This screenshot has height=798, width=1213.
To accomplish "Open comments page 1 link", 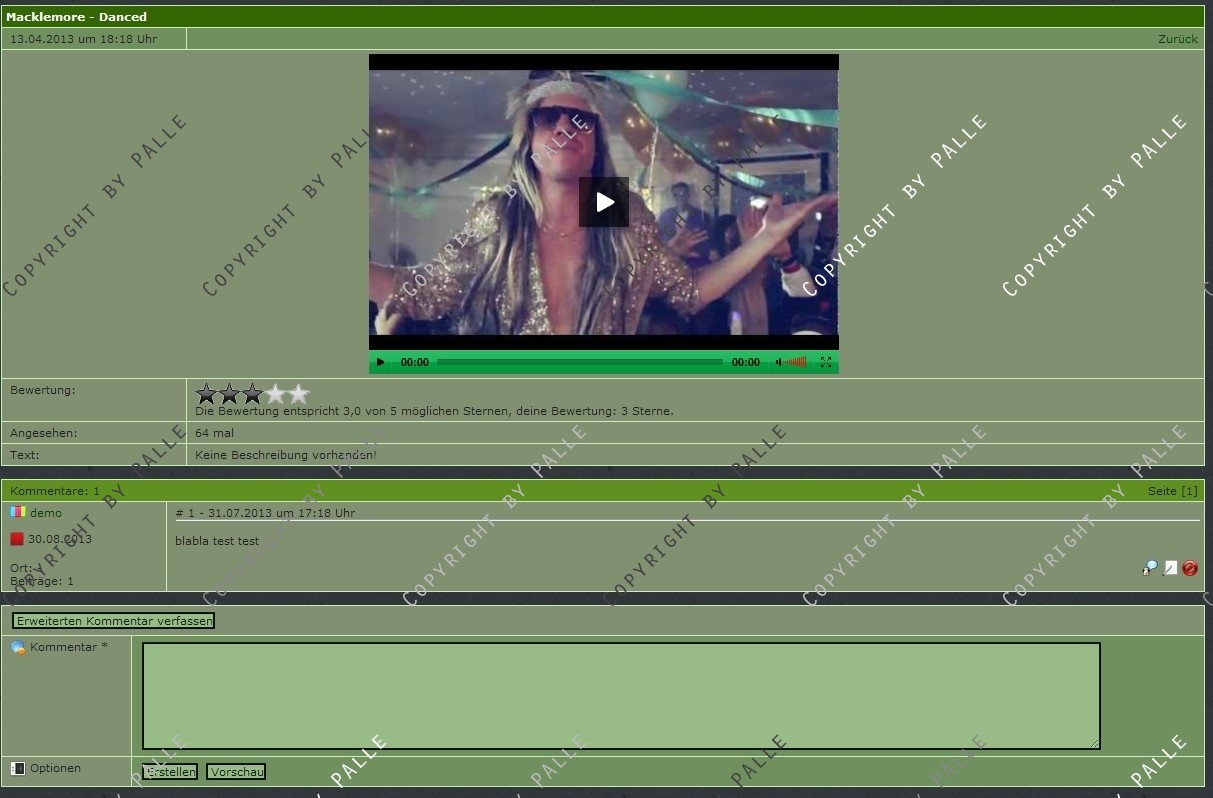I will [1189, 491].
